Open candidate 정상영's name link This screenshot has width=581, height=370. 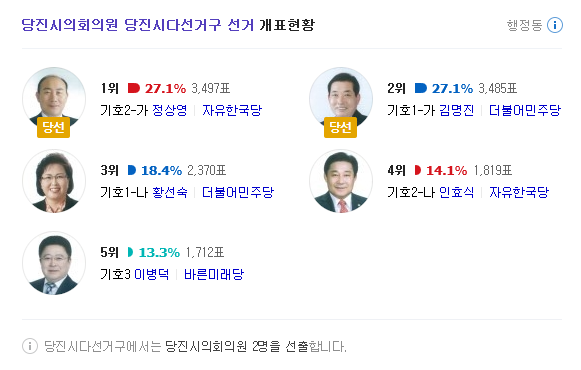coord(170,110)
